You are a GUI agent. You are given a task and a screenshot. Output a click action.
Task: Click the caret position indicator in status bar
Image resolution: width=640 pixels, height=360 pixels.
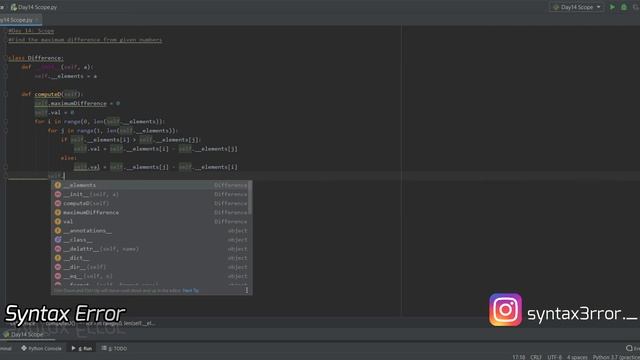(x=518, y=357)
